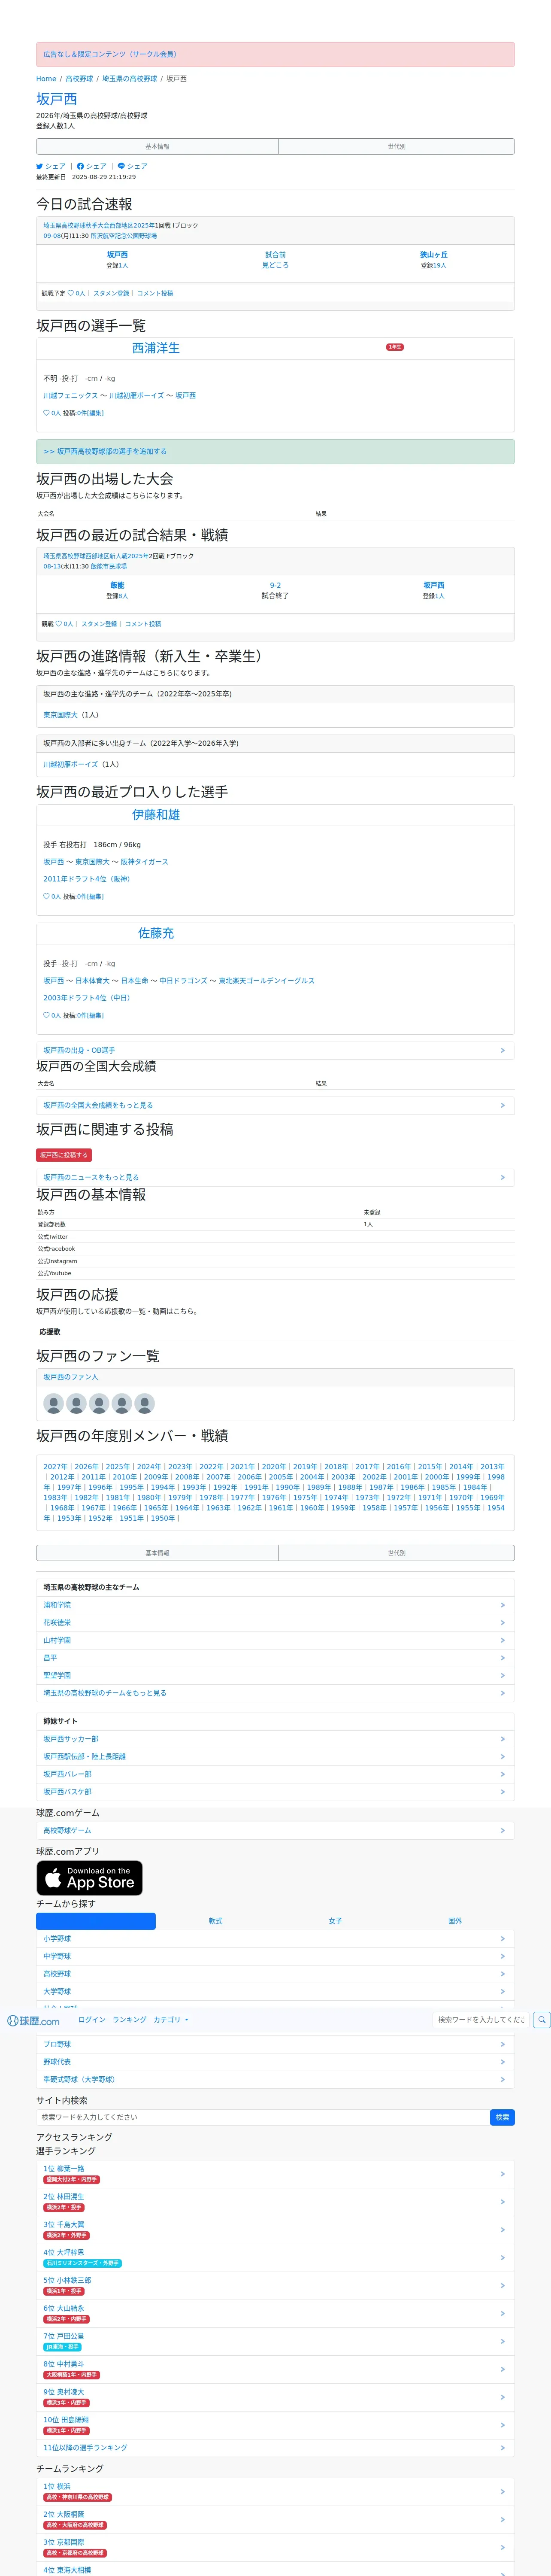
Task: Click the first fan avatar in fan list
Action: (54, 1403)
